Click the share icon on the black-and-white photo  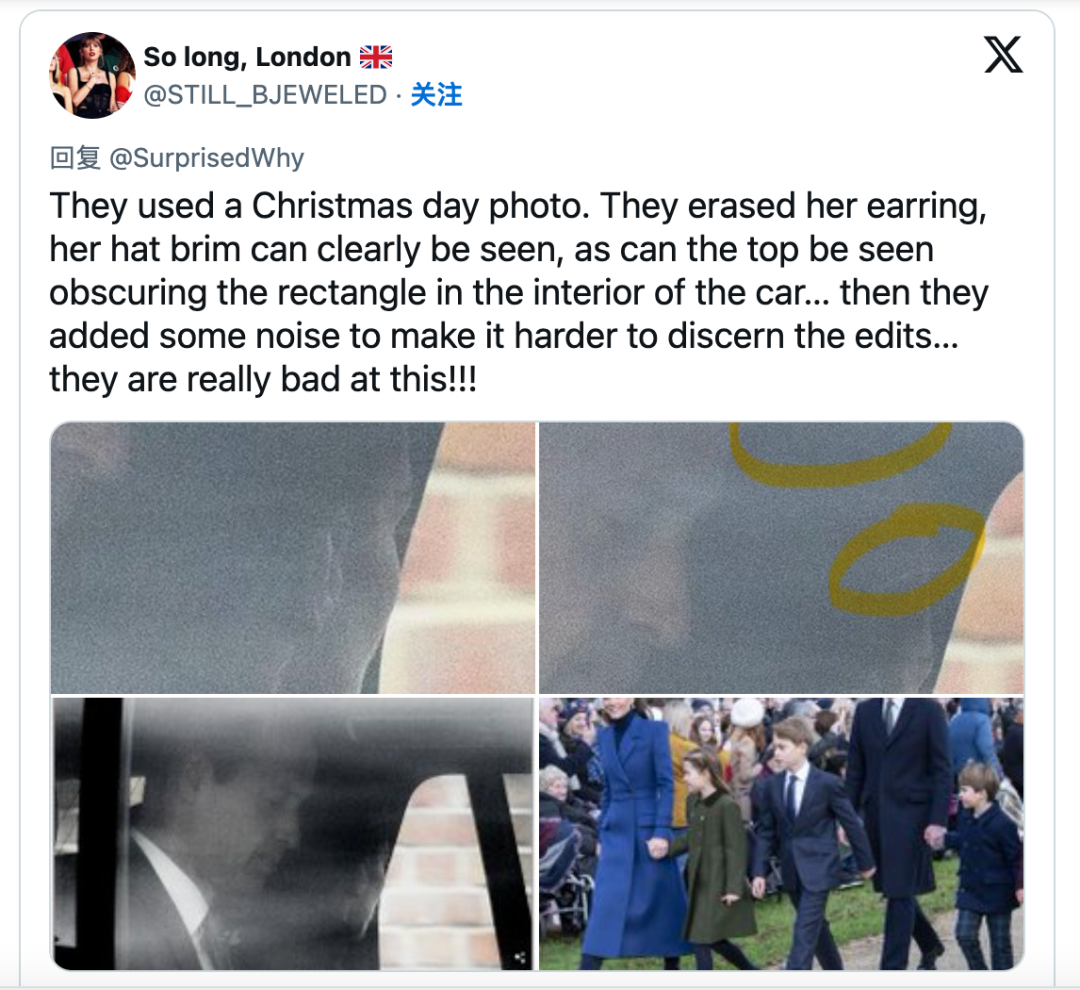click(x=520, y=957)
